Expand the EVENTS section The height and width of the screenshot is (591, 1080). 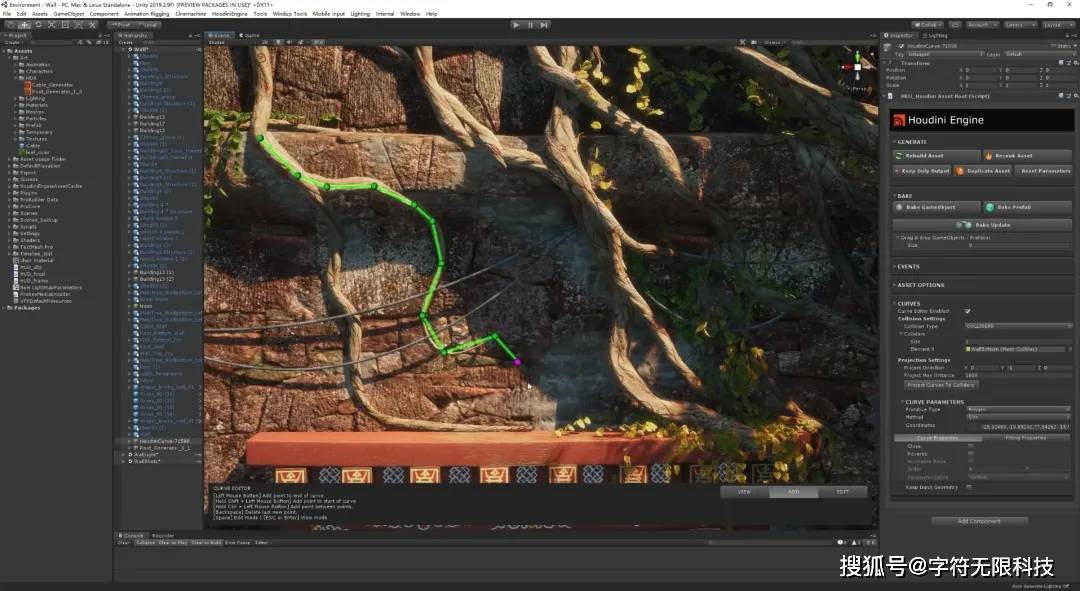[x=908, y=266]
